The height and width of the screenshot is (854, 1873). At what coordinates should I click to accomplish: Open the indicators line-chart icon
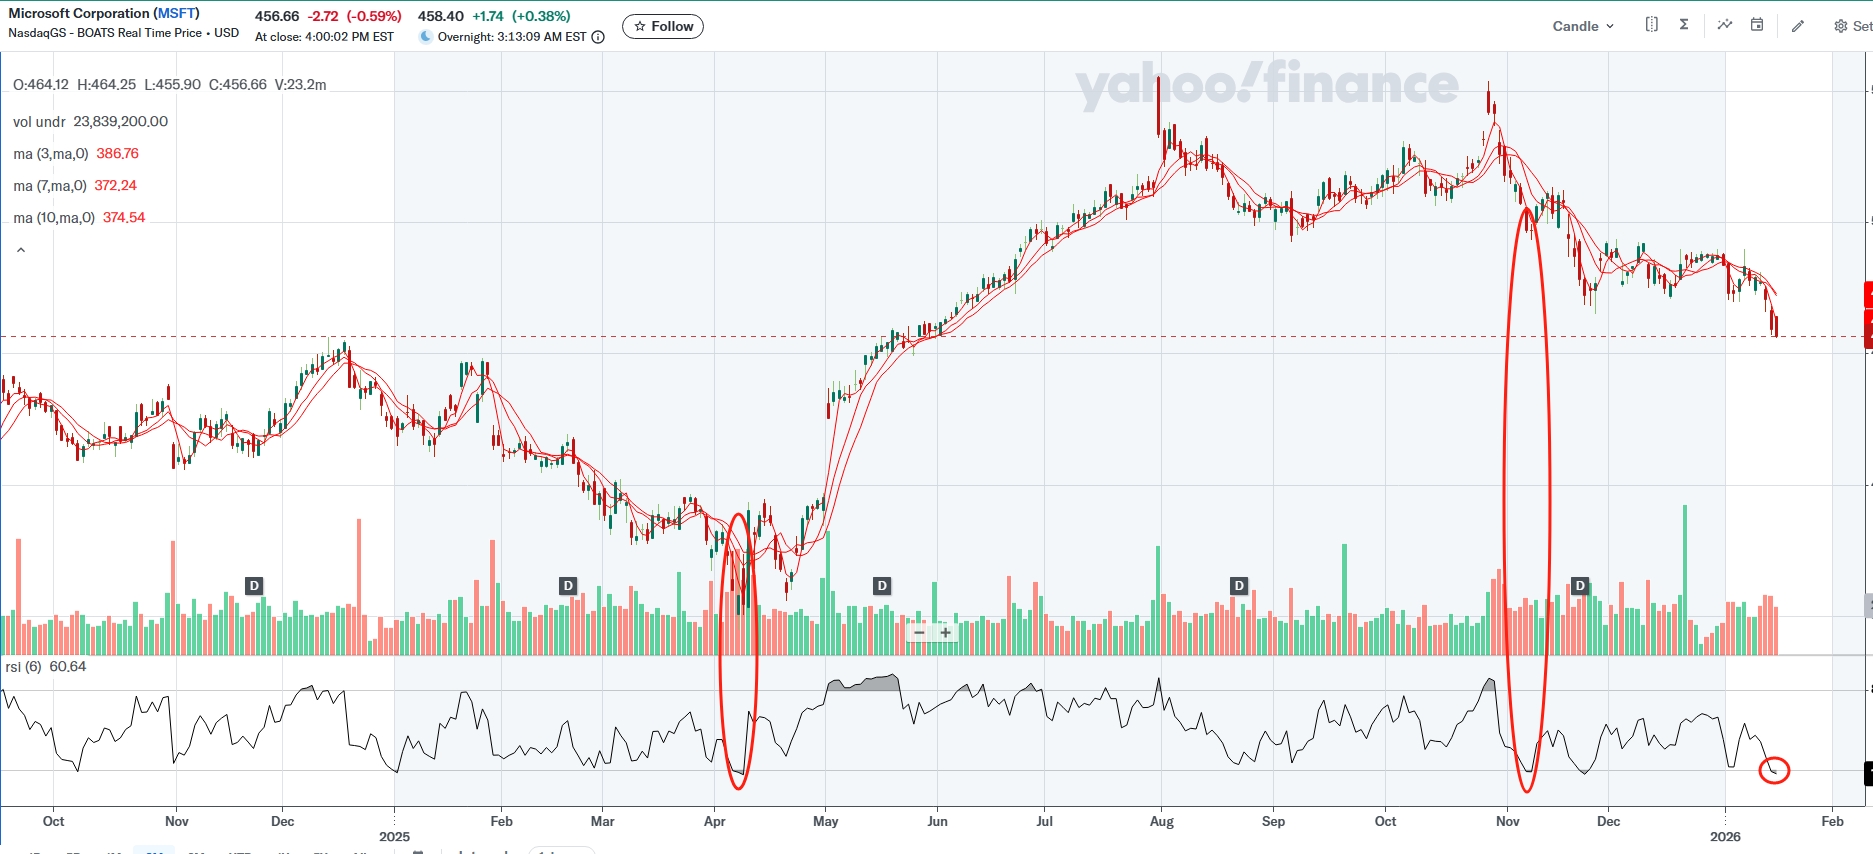pyautogui.click(x=1725, y=25)
